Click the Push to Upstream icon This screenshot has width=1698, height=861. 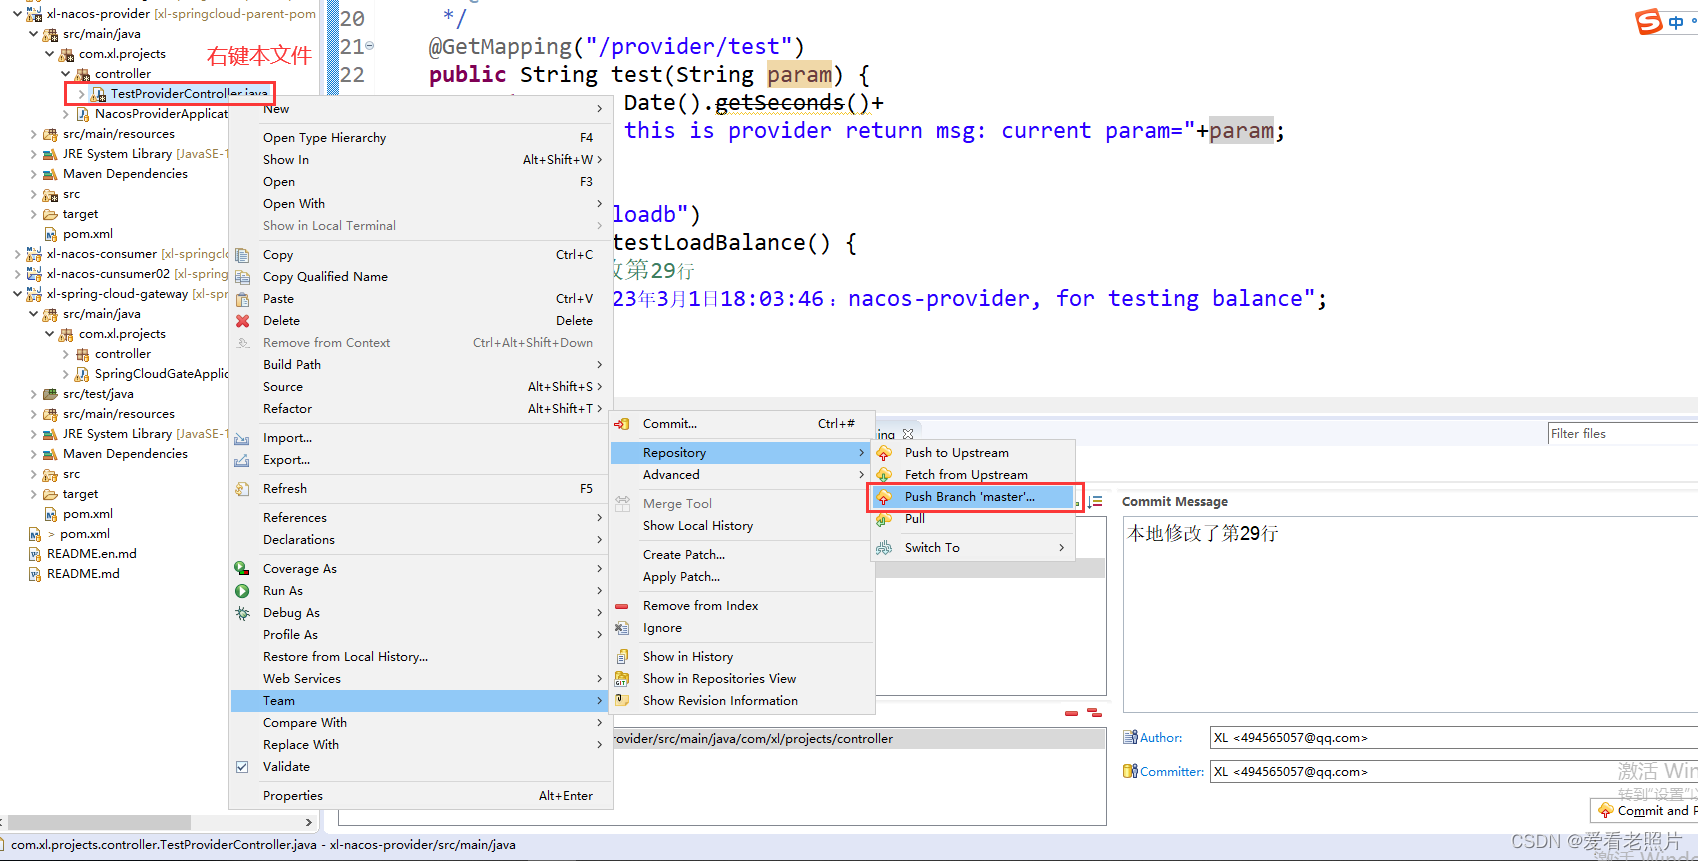884,453
